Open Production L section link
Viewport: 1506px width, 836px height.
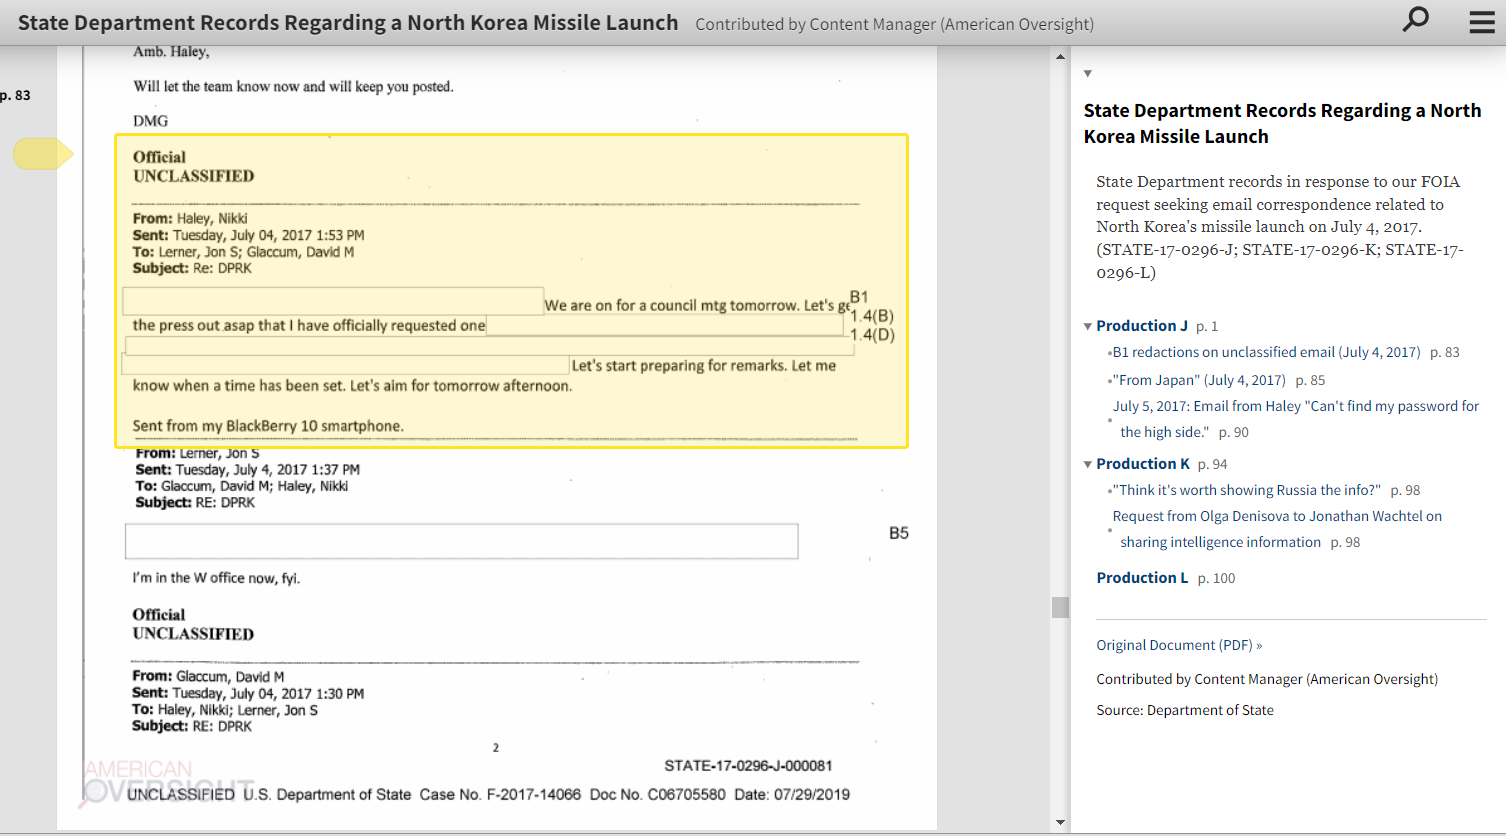click(1142, 578)
